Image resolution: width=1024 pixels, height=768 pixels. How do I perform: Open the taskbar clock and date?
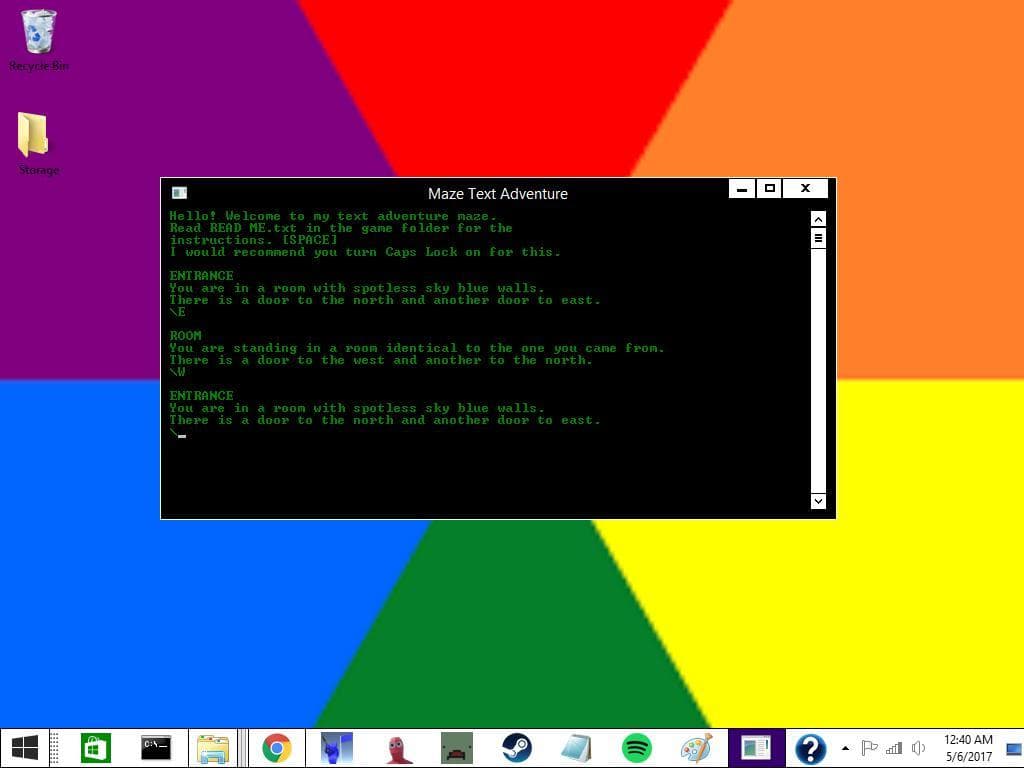click(x=968, y=748)
